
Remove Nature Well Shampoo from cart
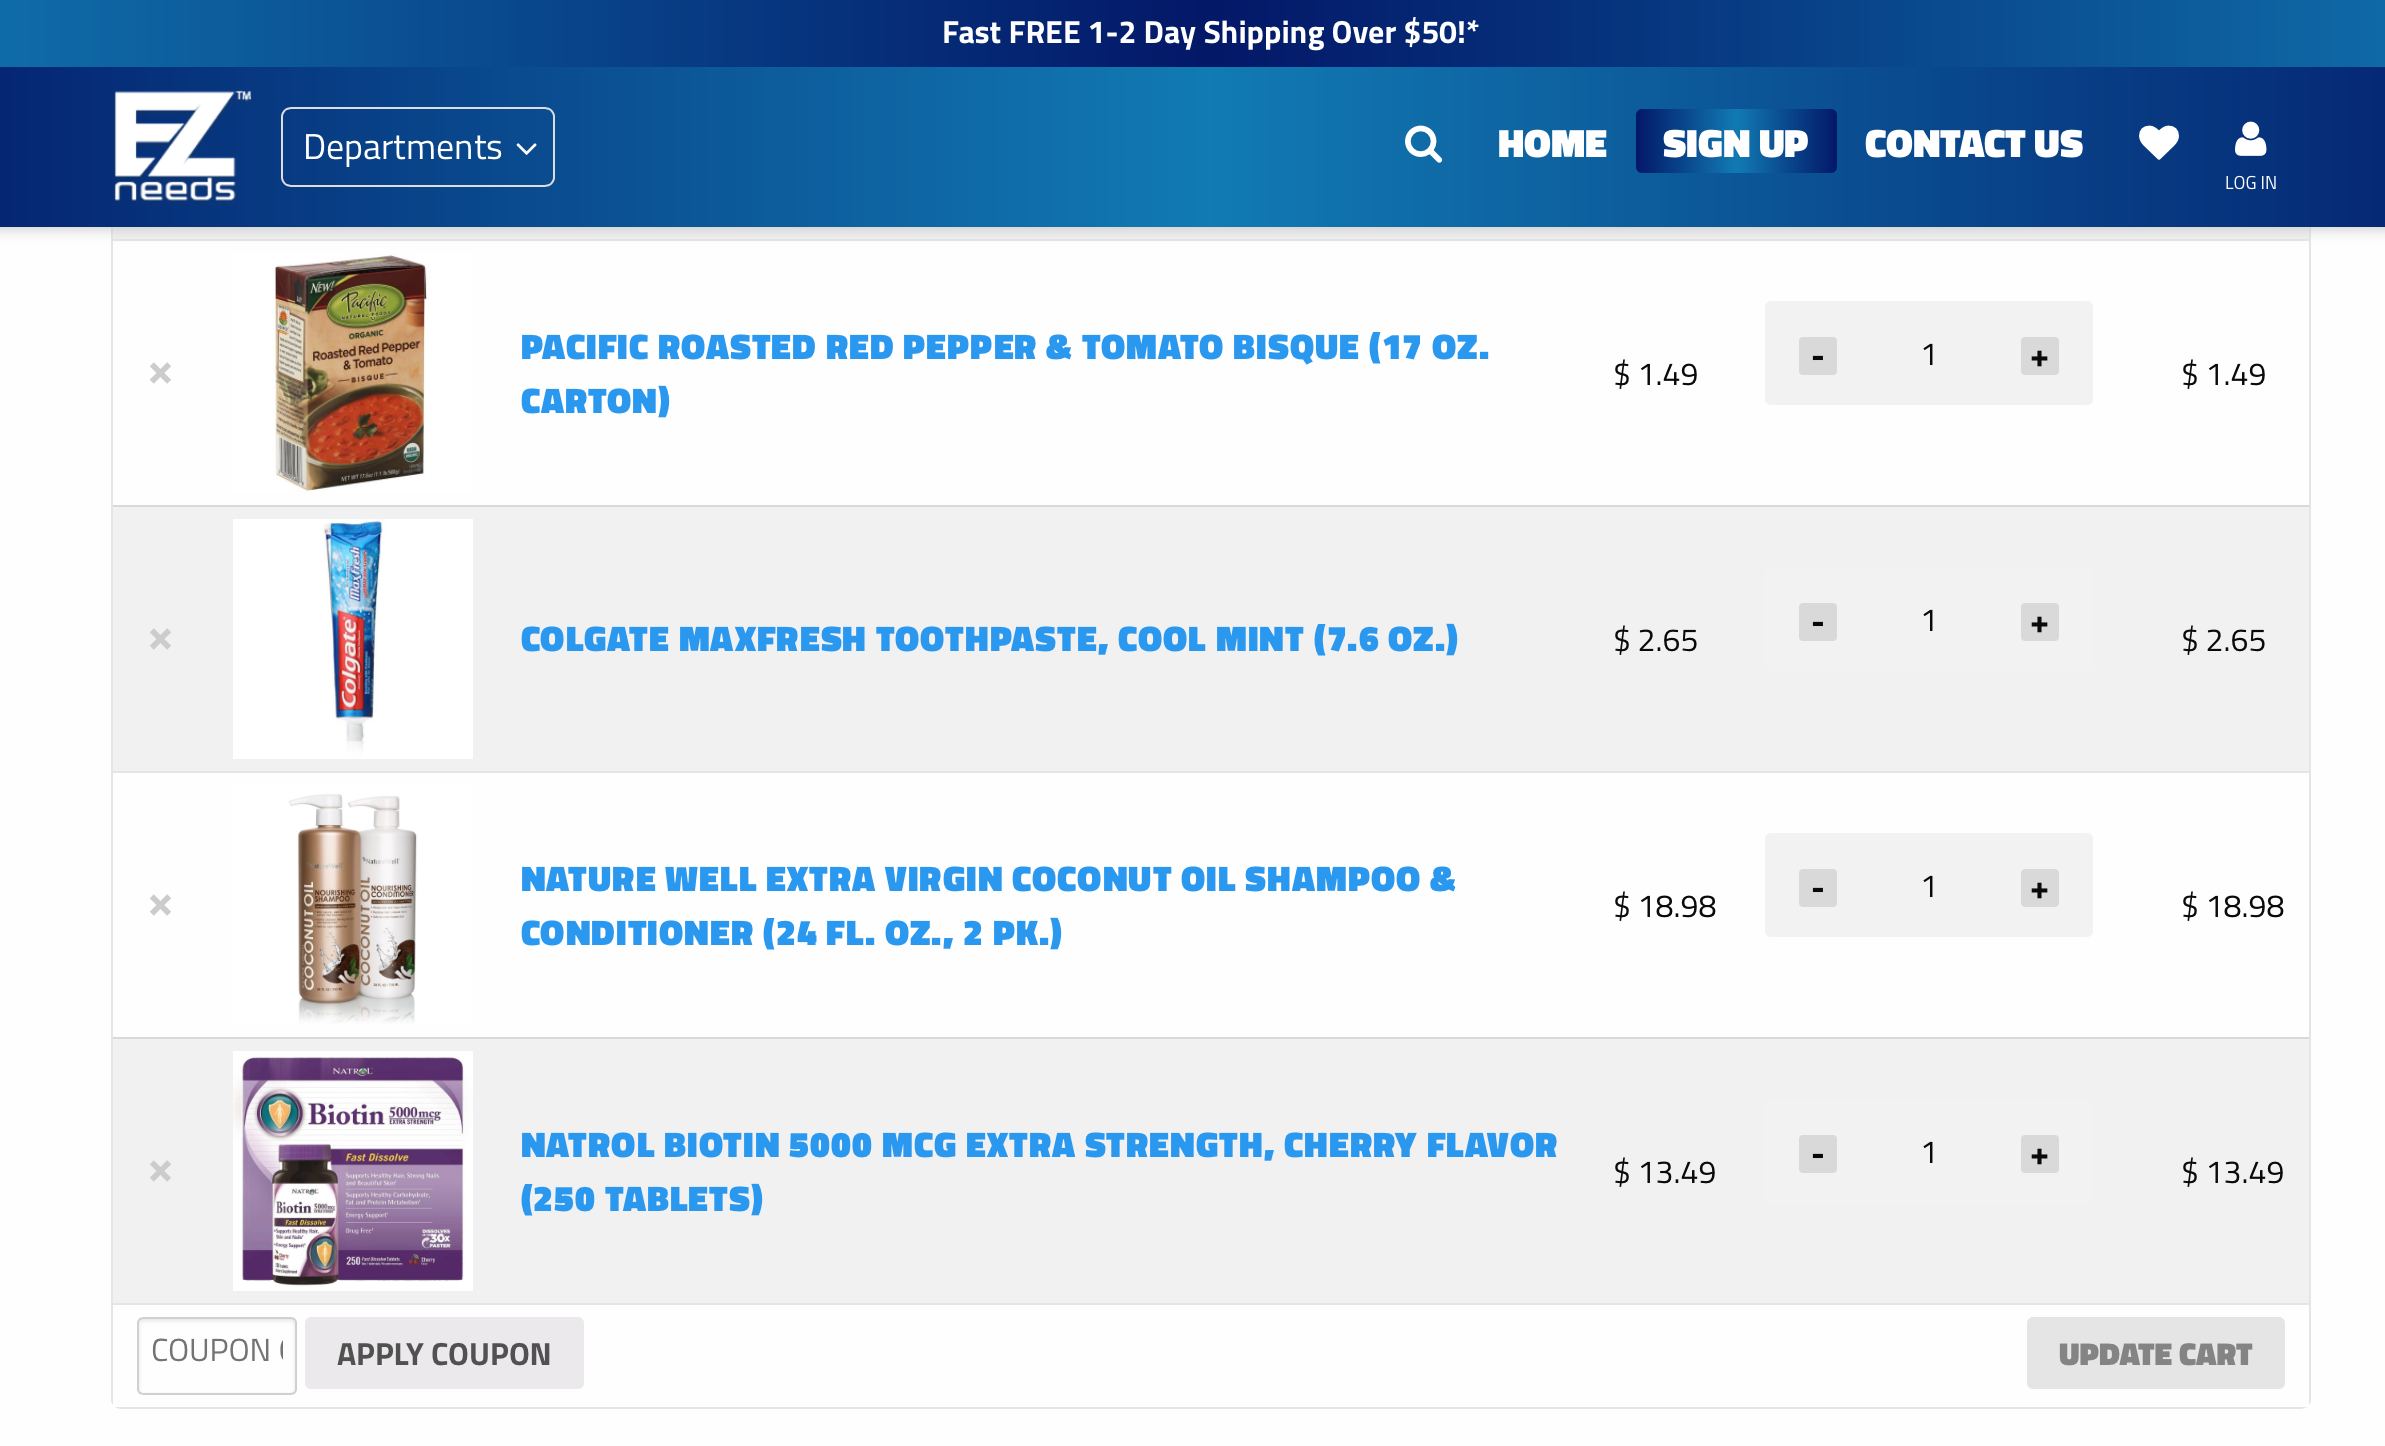click(x=160, y=905)
